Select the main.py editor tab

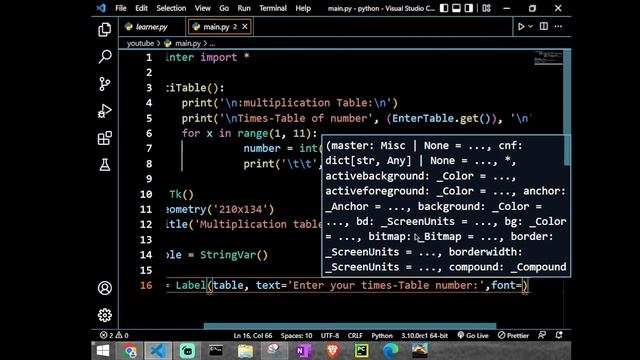216,27
